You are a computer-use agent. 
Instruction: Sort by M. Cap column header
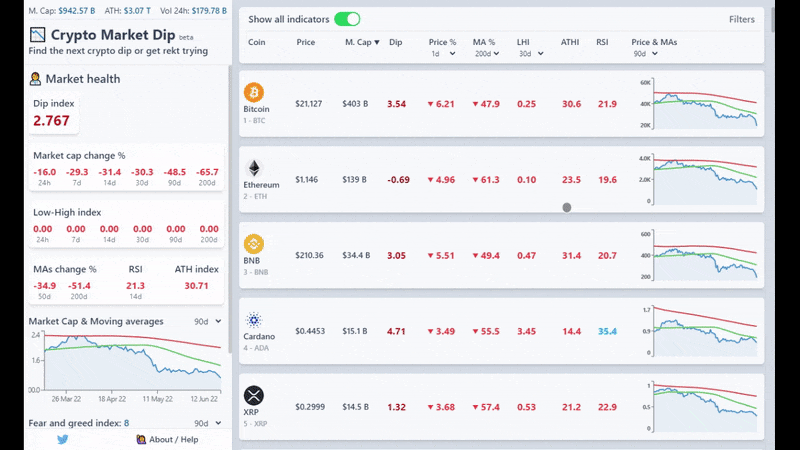362,42
